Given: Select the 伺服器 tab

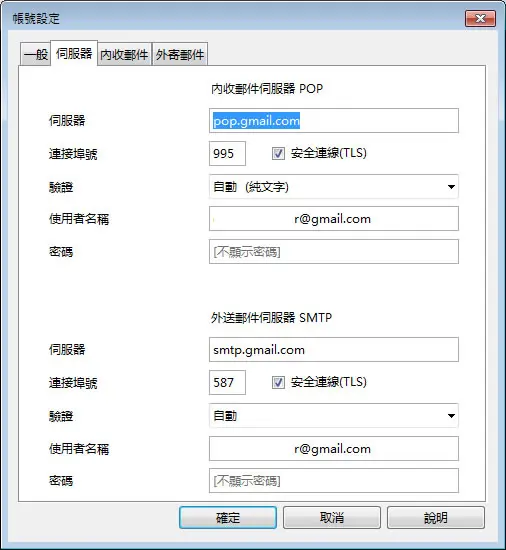Looking at the screenshot, I should (74, 53).
